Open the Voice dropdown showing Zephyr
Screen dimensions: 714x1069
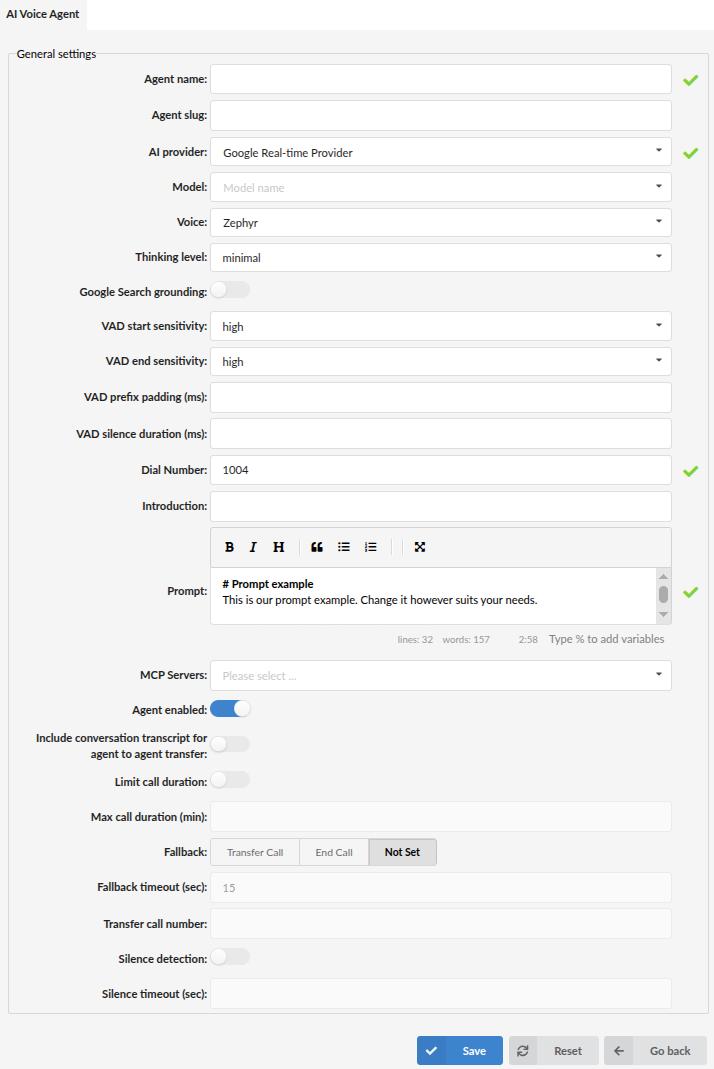[x=441, y=222]
